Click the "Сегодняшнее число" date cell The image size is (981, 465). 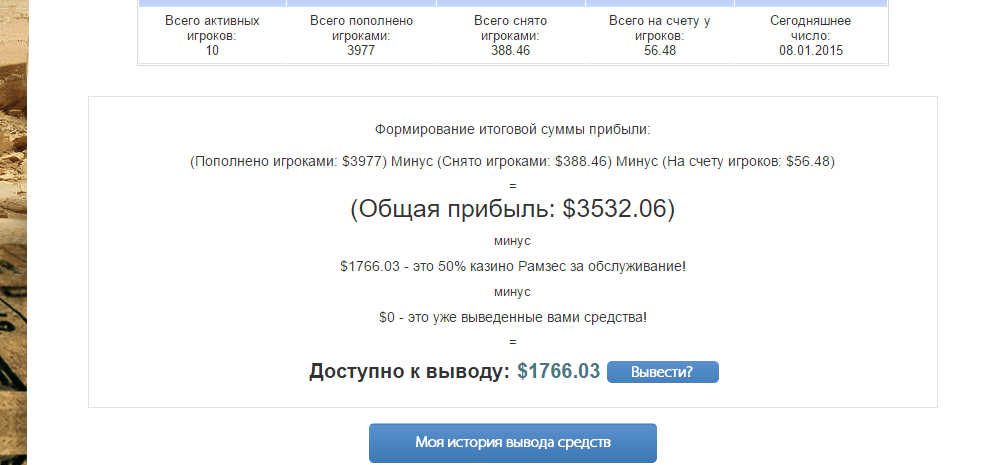pos(811,35)
